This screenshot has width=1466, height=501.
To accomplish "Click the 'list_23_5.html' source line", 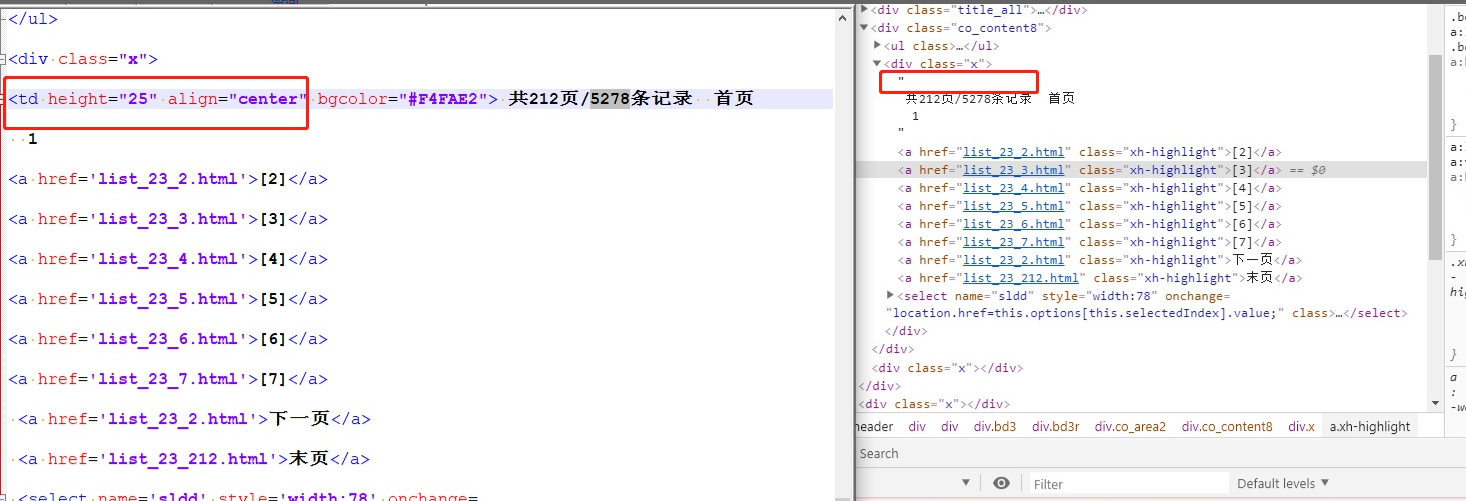I will click(x=168, y=299).
